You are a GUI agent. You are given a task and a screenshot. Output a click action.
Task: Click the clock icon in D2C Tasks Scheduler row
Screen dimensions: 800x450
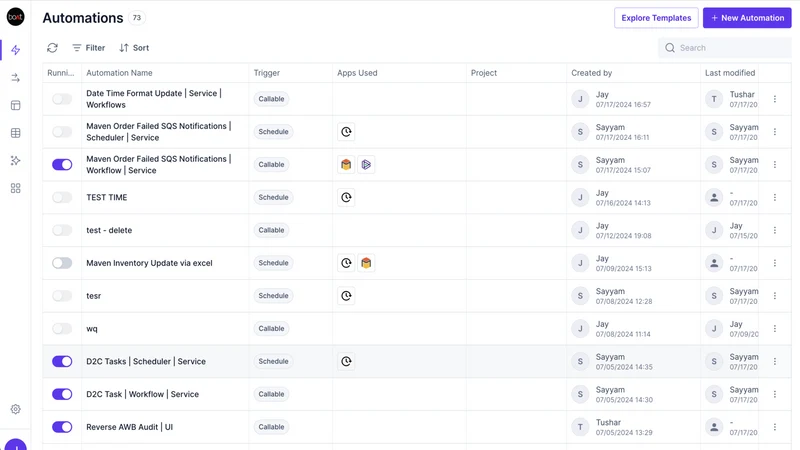point(346,361)
